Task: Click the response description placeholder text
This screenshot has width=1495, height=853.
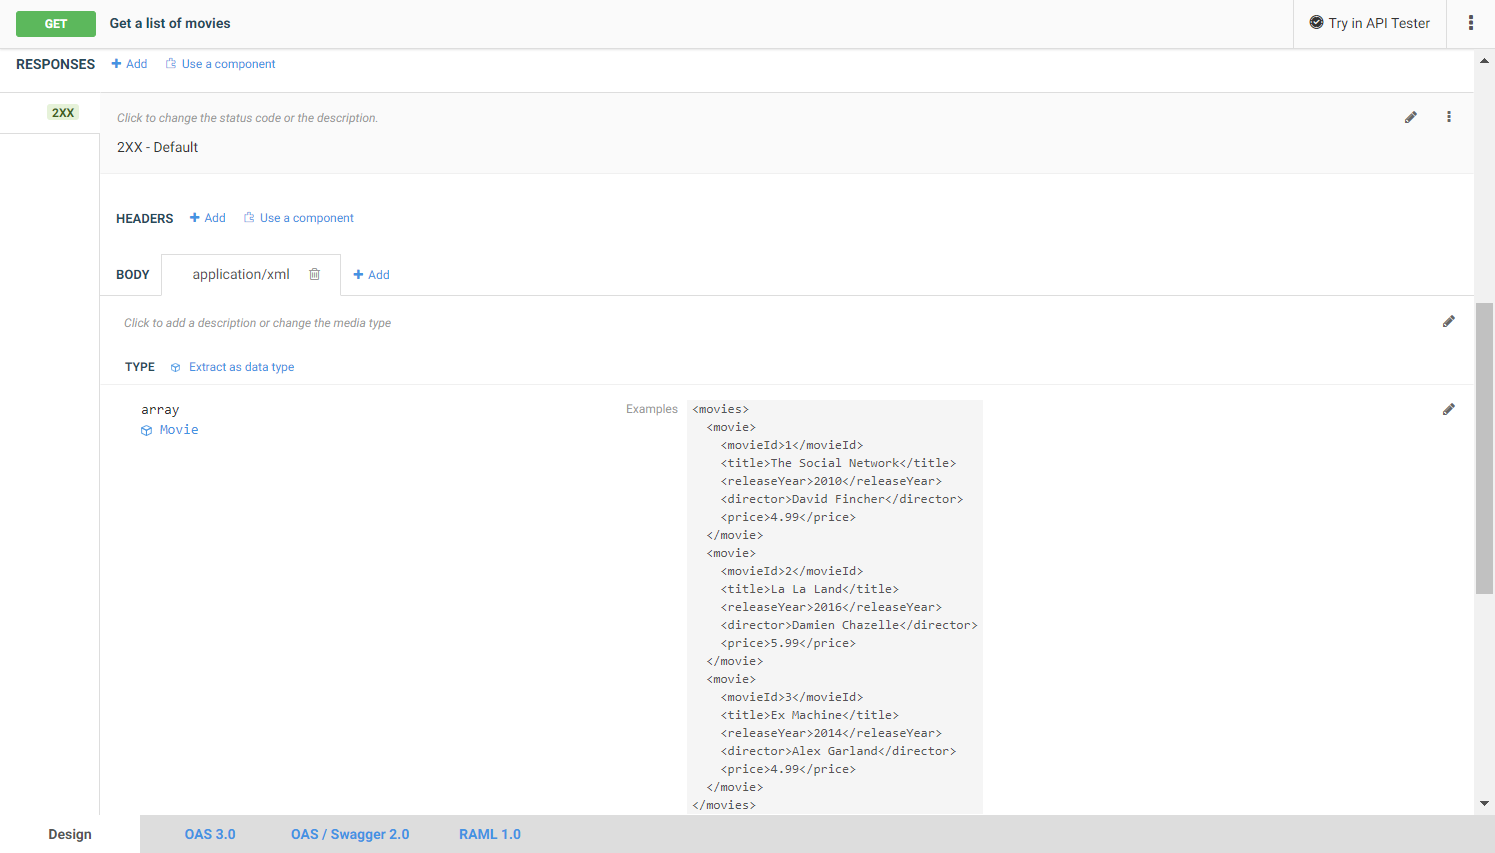Action: (247, 118)
